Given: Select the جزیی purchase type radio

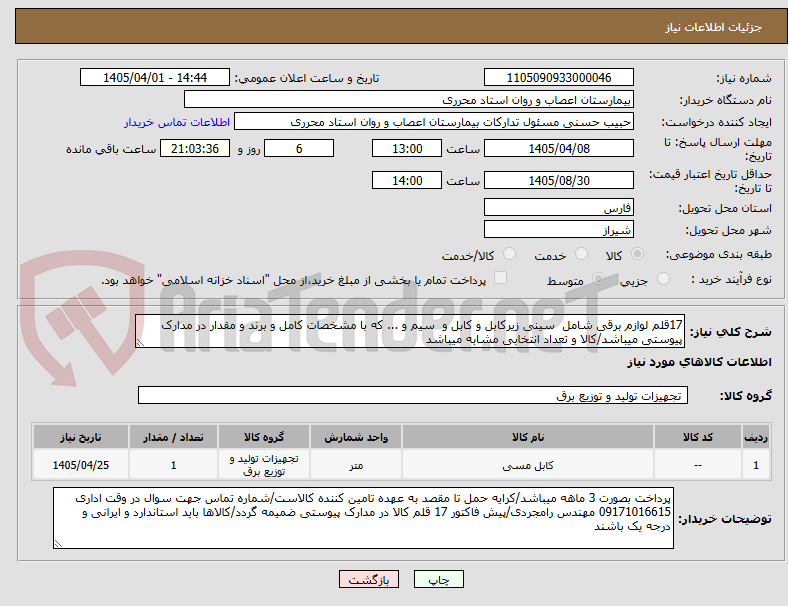Looking at the screenshot, I should click(x=663, y=279).
